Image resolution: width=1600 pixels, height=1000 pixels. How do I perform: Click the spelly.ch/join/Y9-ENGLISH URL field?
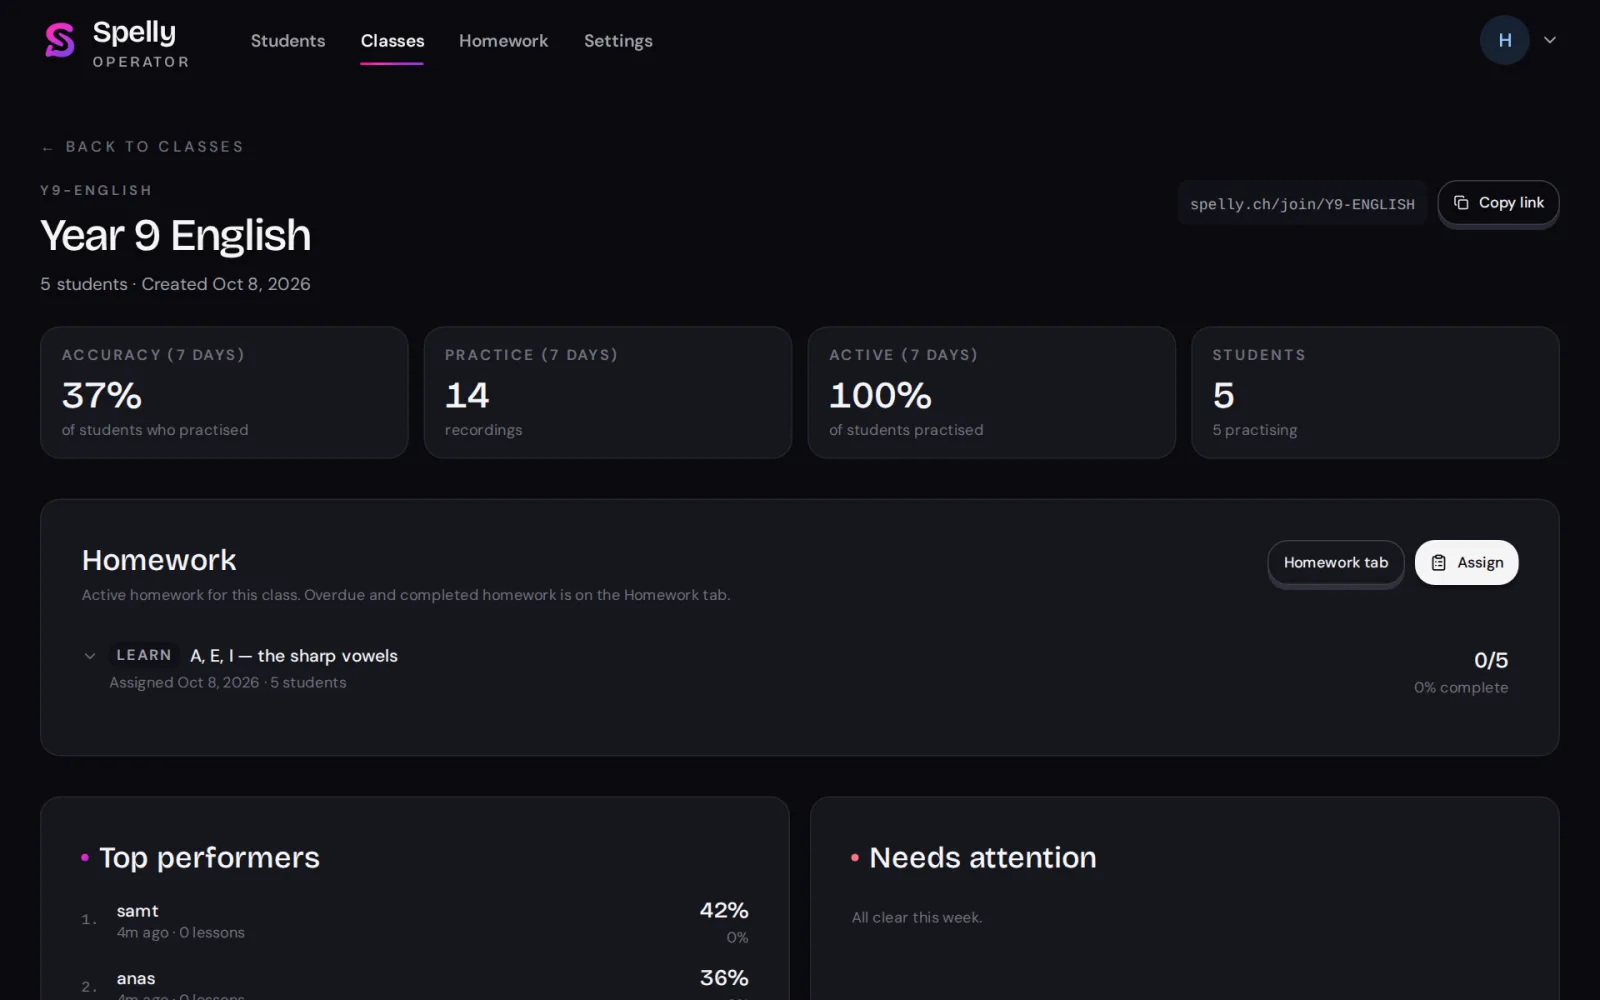(x=1302, y=204)
